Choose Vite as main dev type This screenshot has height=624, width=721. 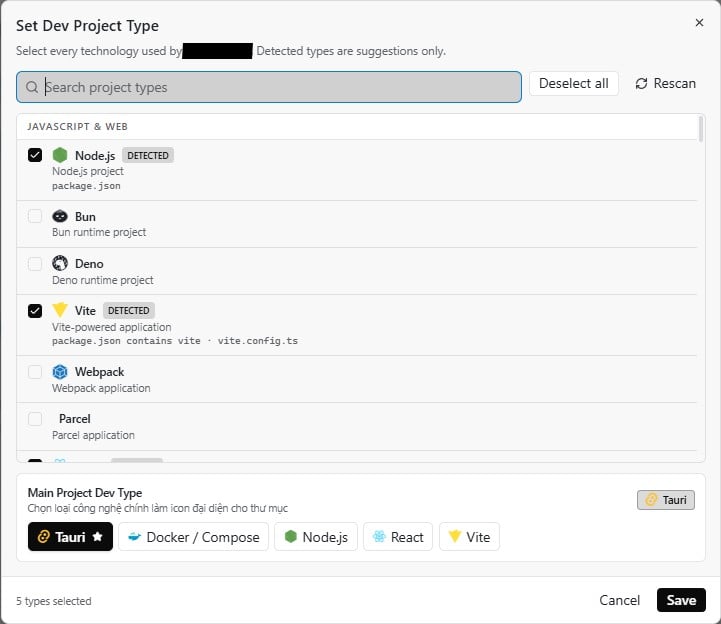coord(469,536)
